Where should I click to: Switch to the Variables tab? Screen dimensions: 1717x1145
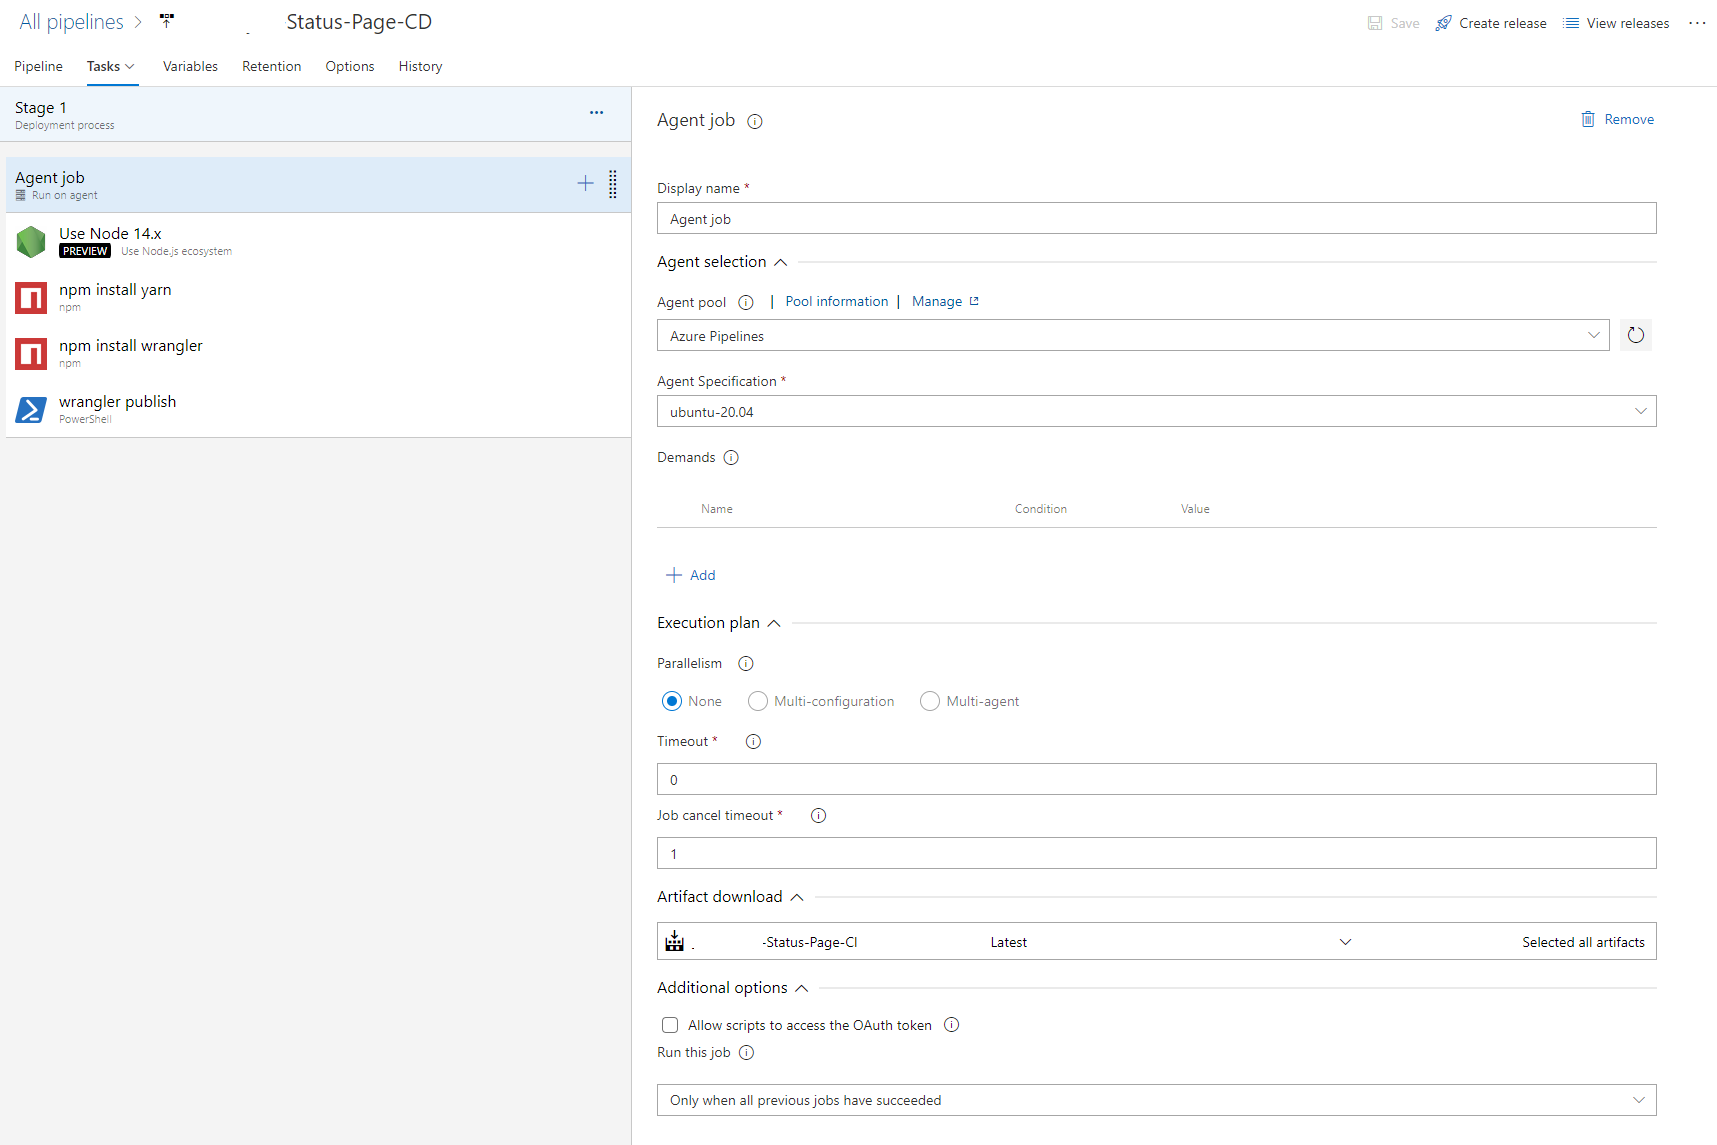(x=190, y=66)
